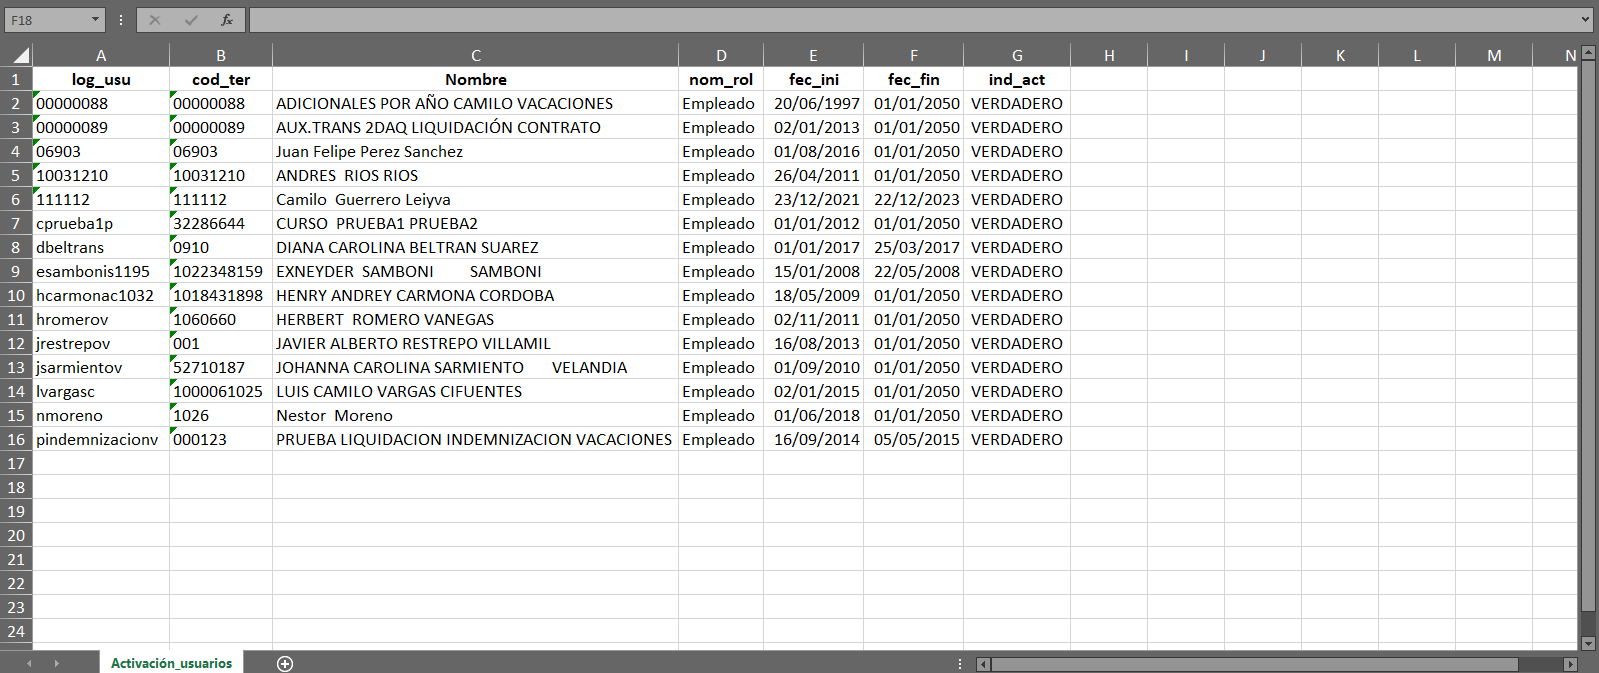Select cell with Nestor Moreno
The height and width of the screenshot is (673, 1599).
pos(476,415)
